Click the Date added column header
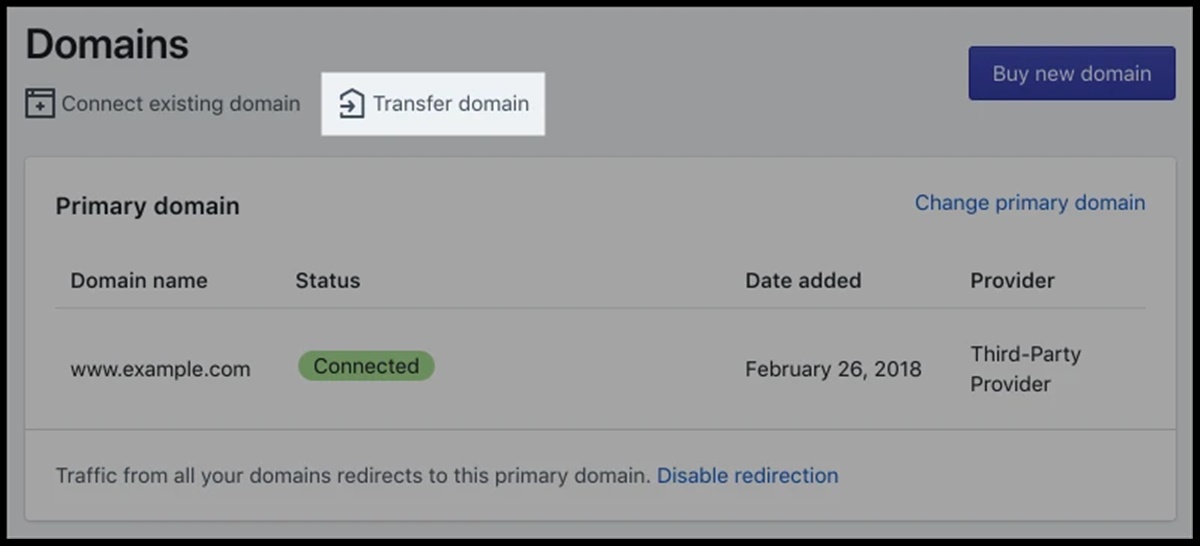Screen dimensions: 1200x546 pyautogui.click(x=803, y=281)
